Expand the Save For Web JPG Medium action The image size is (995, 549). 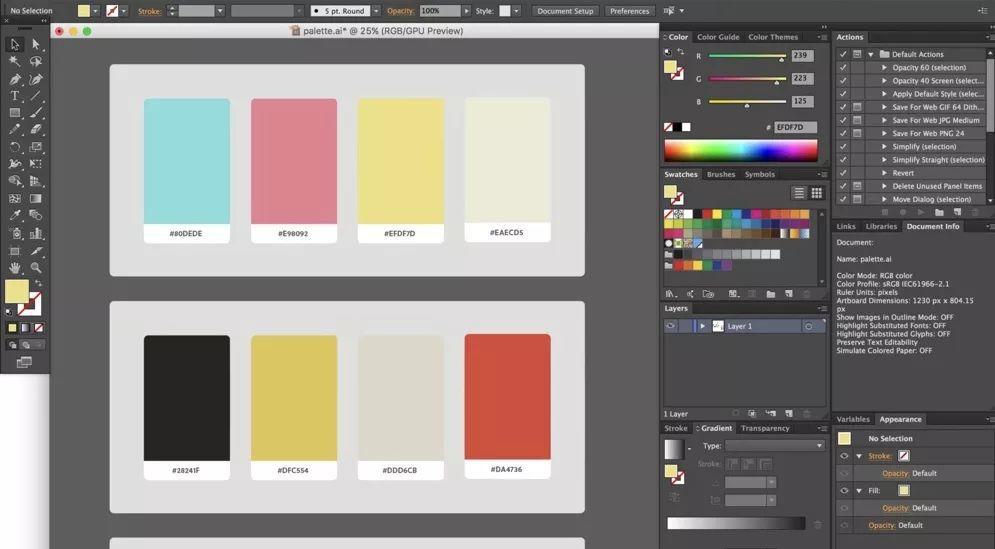pyautogui.click(x=885, y=120)
